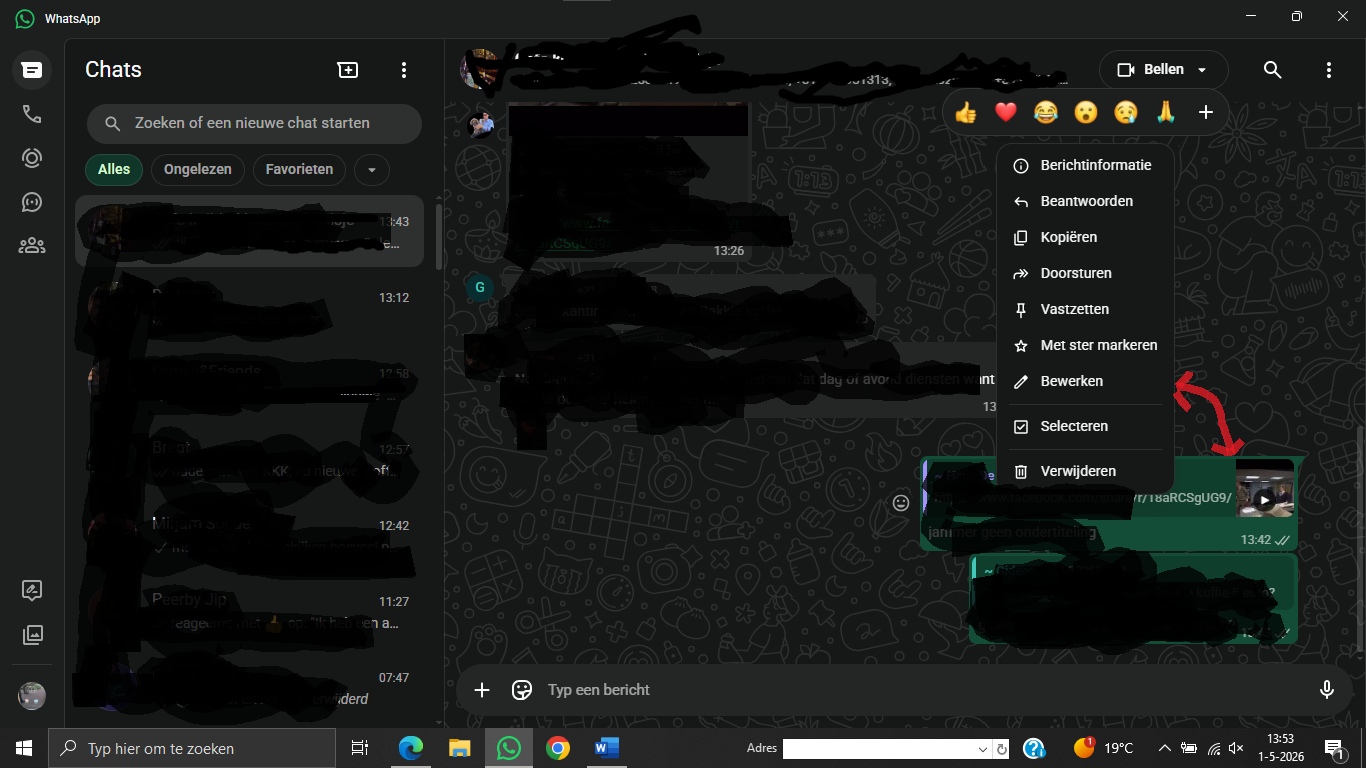
Task: Choose Berichtinformatie in context menu
Action: tap(1085, 165)
